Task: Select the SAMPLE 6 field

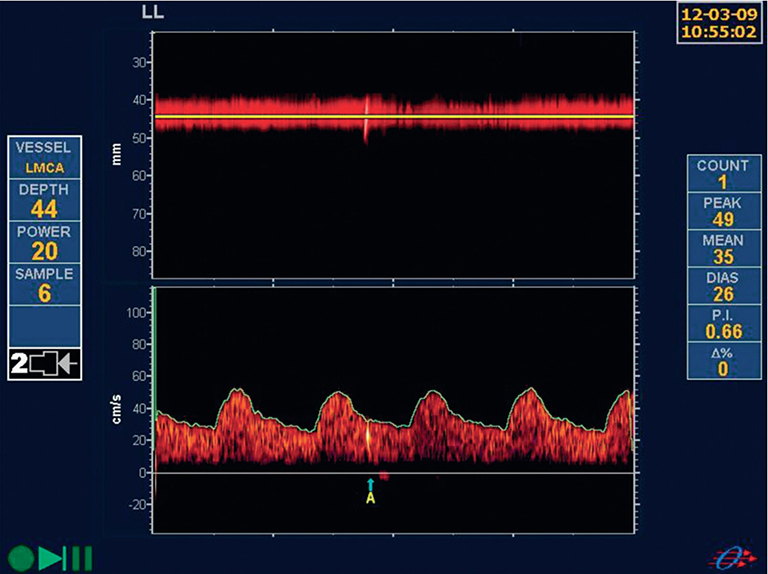Action: point(45,284)
